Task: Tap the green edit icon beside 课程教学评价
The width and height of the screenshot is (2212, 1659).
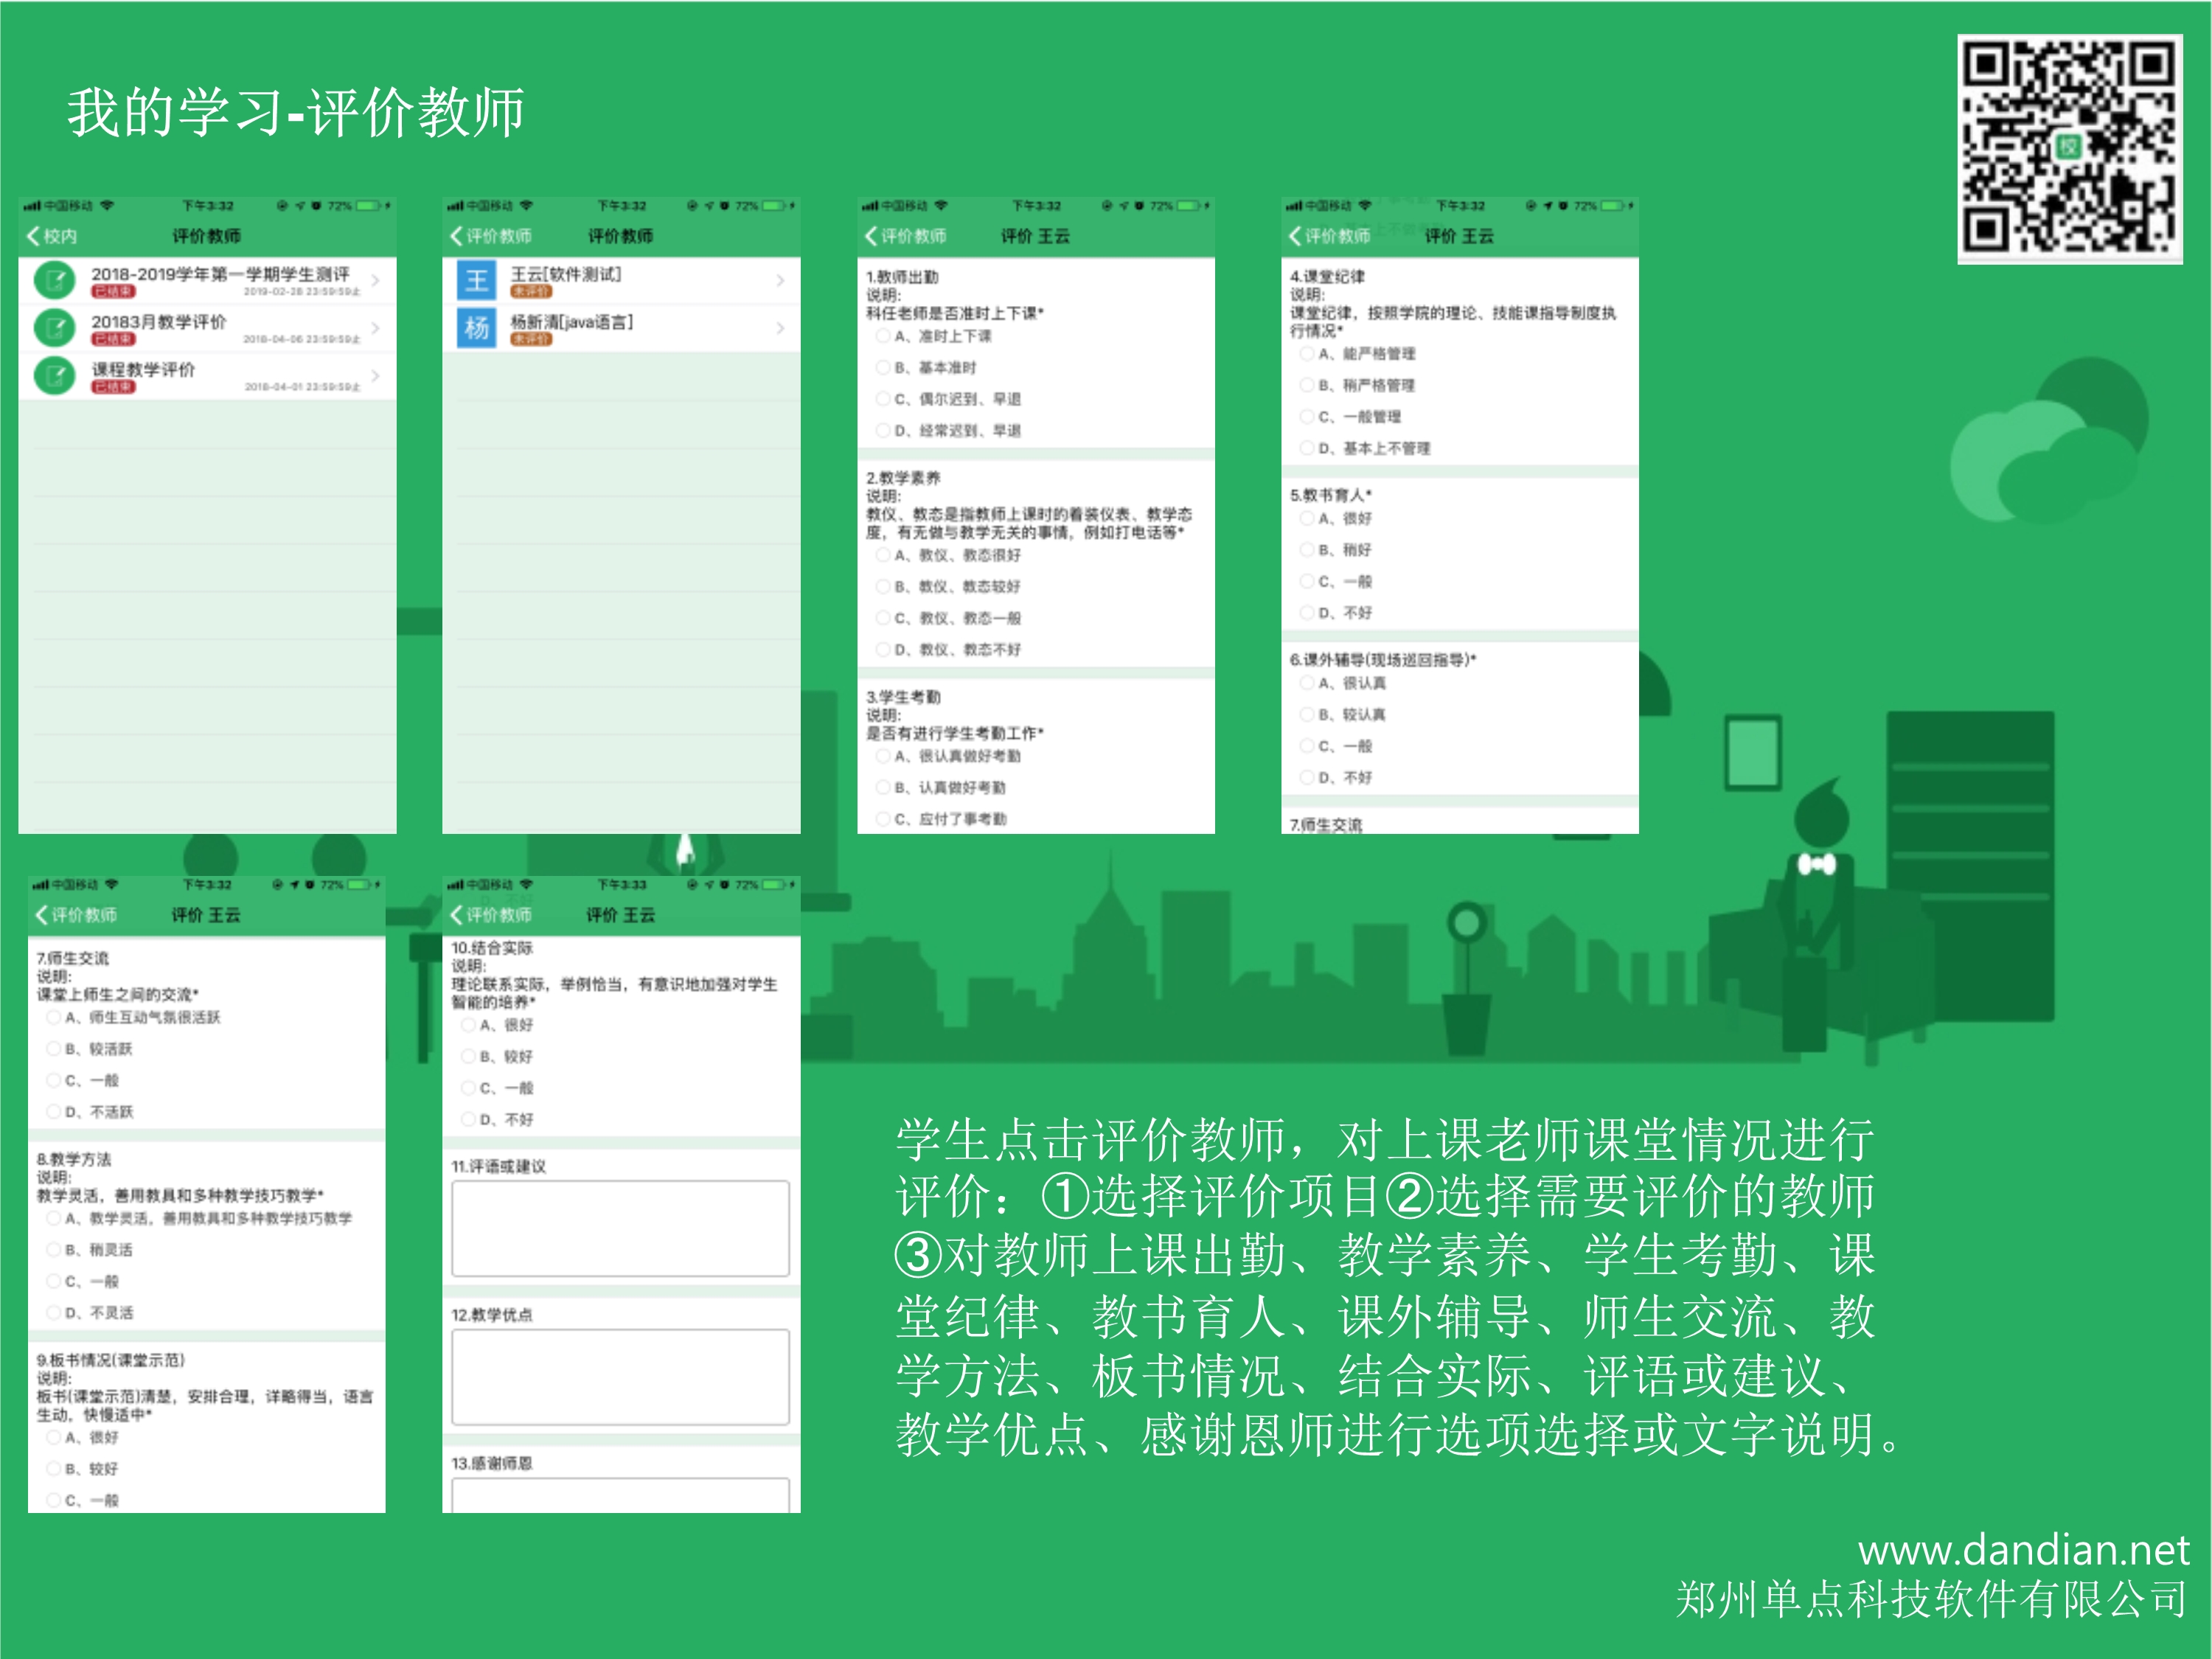Action: pyautogui.click(x=55, y=376)
